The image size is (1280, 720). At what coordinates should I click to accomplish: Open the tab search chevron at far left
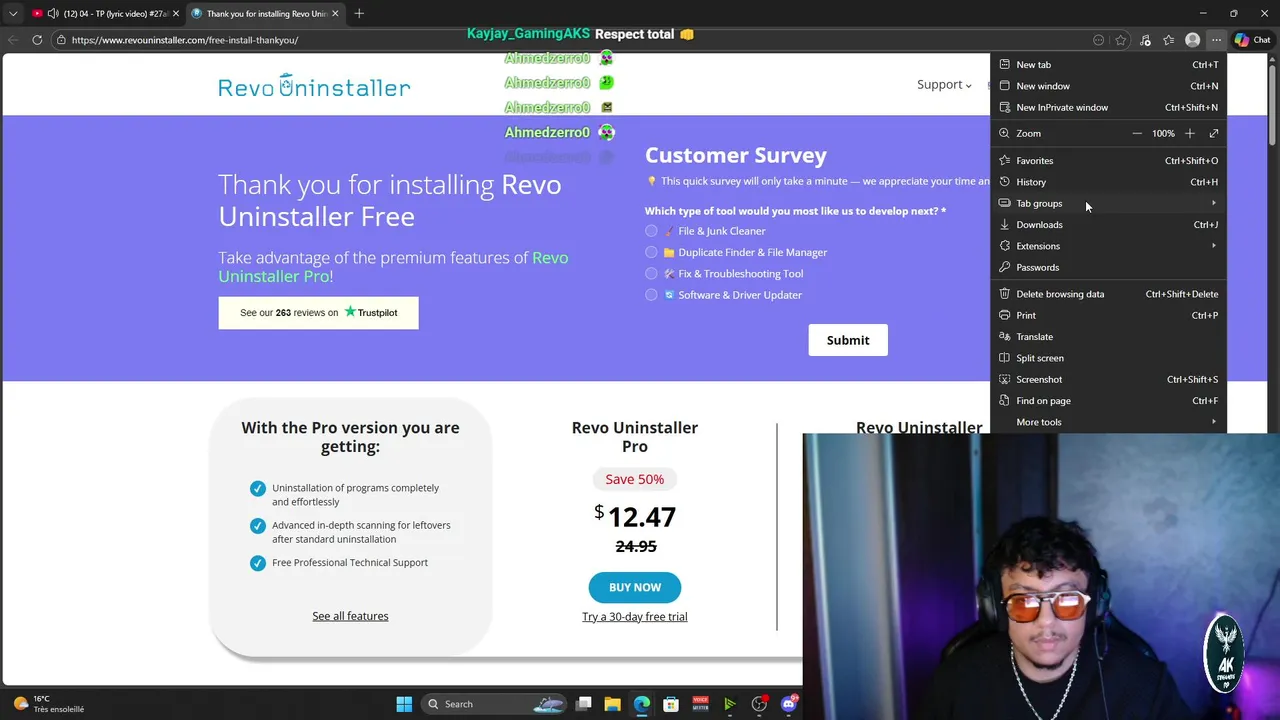(x=13, y=13)
